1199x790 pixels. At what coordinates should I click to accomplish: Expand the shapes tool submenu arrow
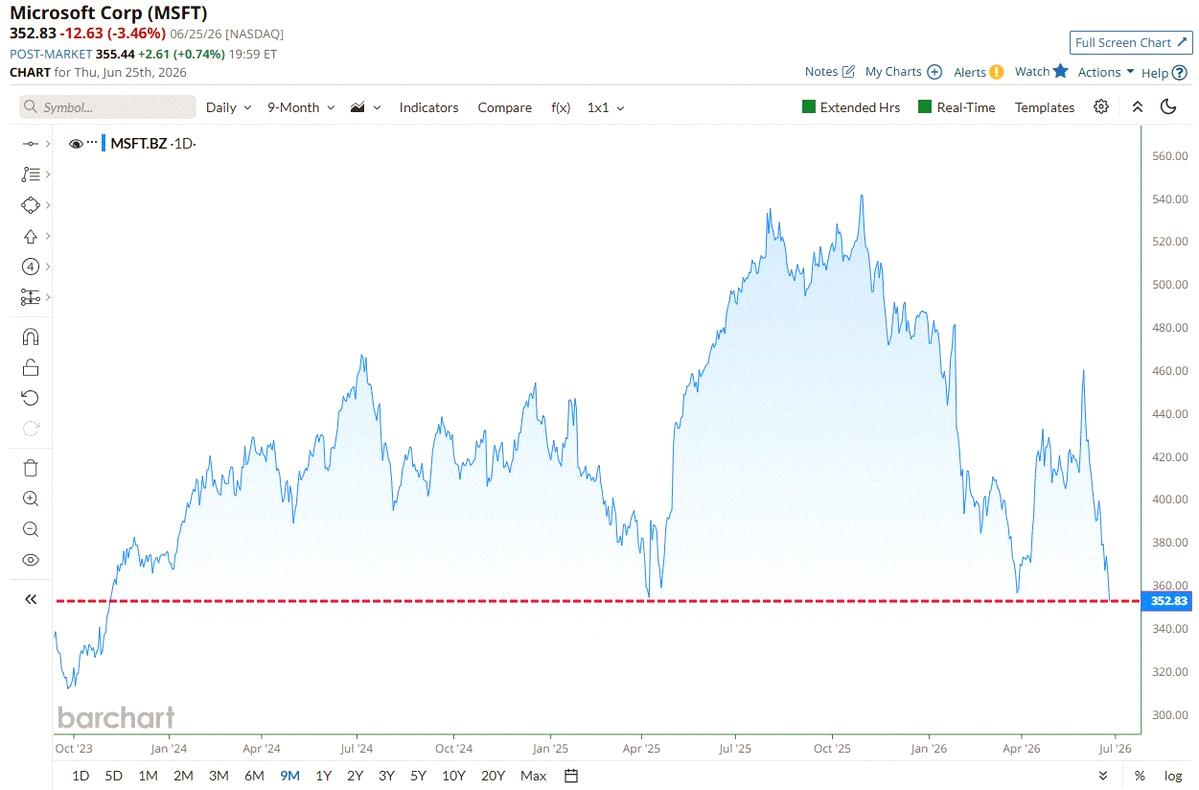pyautogui.click(x=48, y=205)
